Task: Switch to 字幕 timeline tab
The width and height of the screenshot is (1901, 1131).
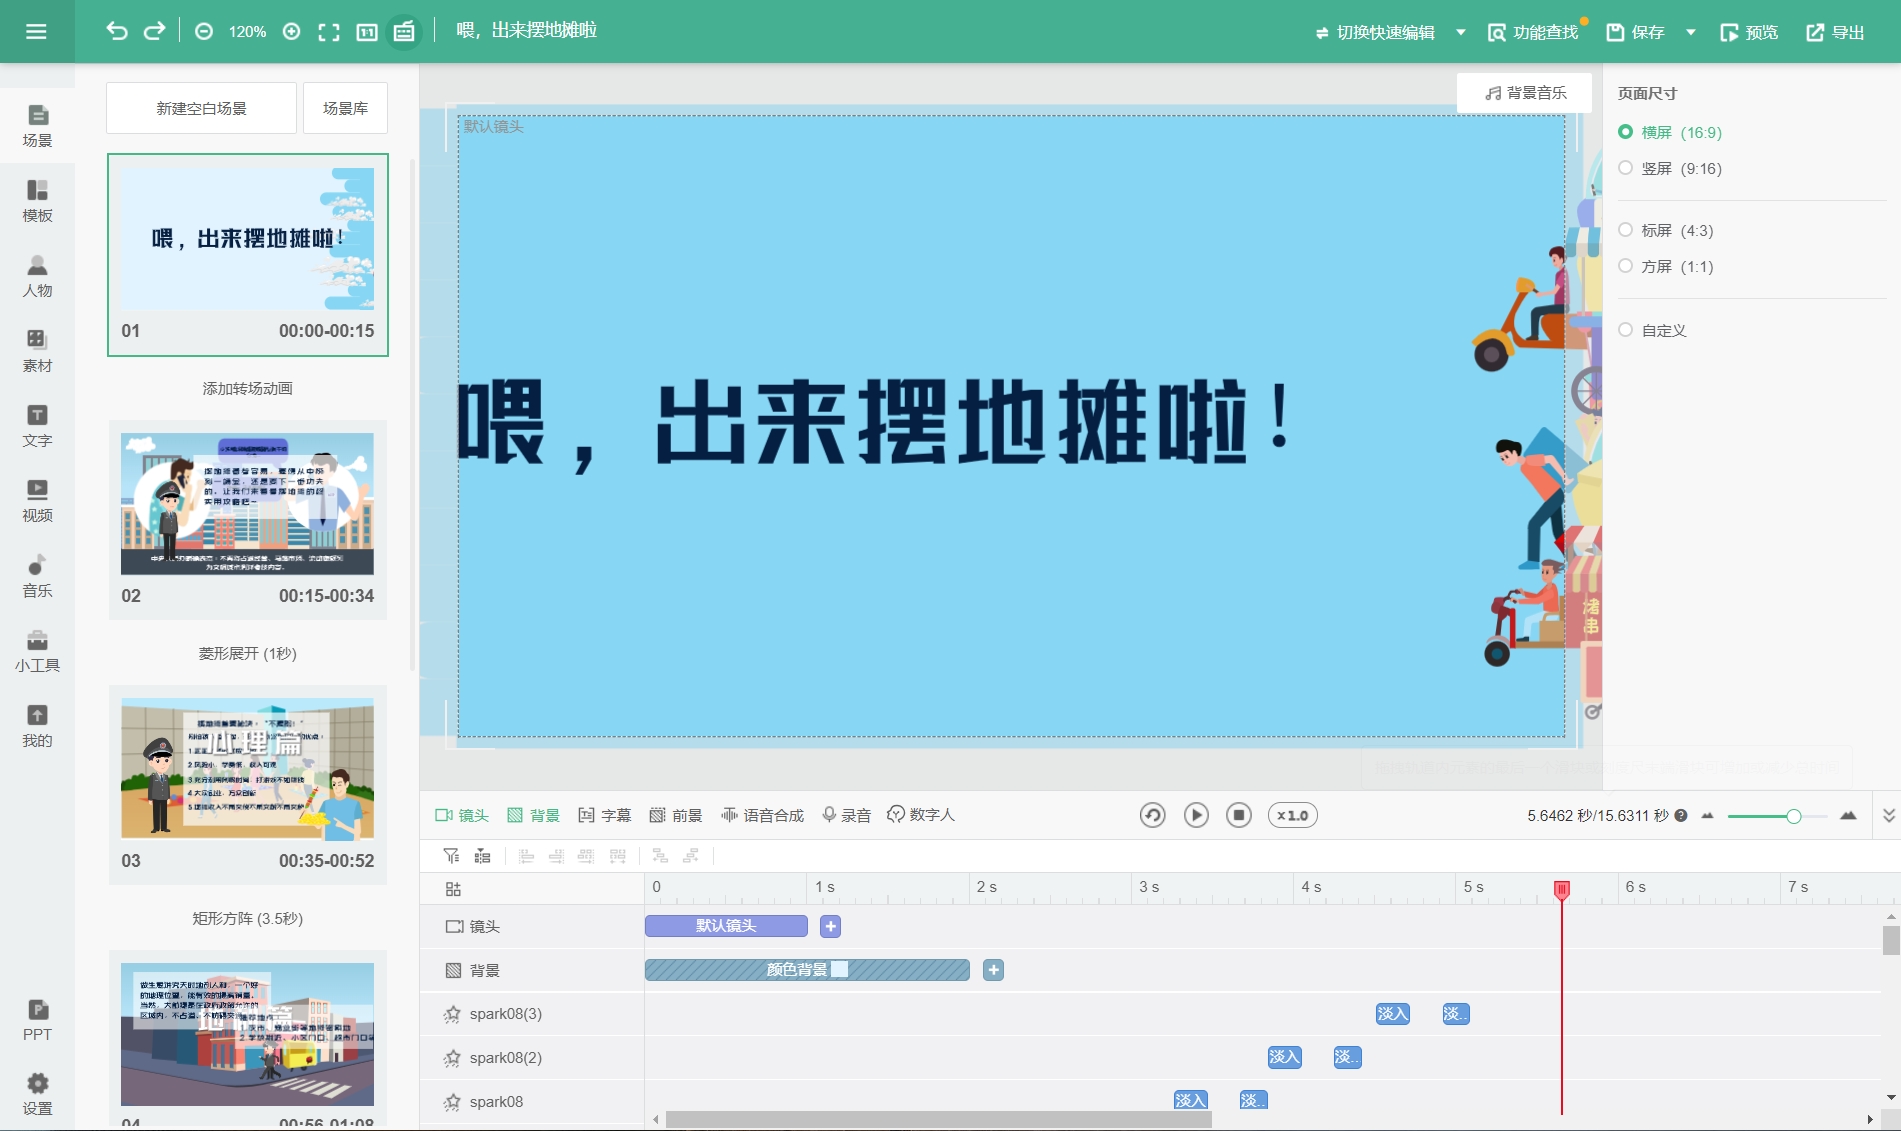Action: tap(605, 815)
